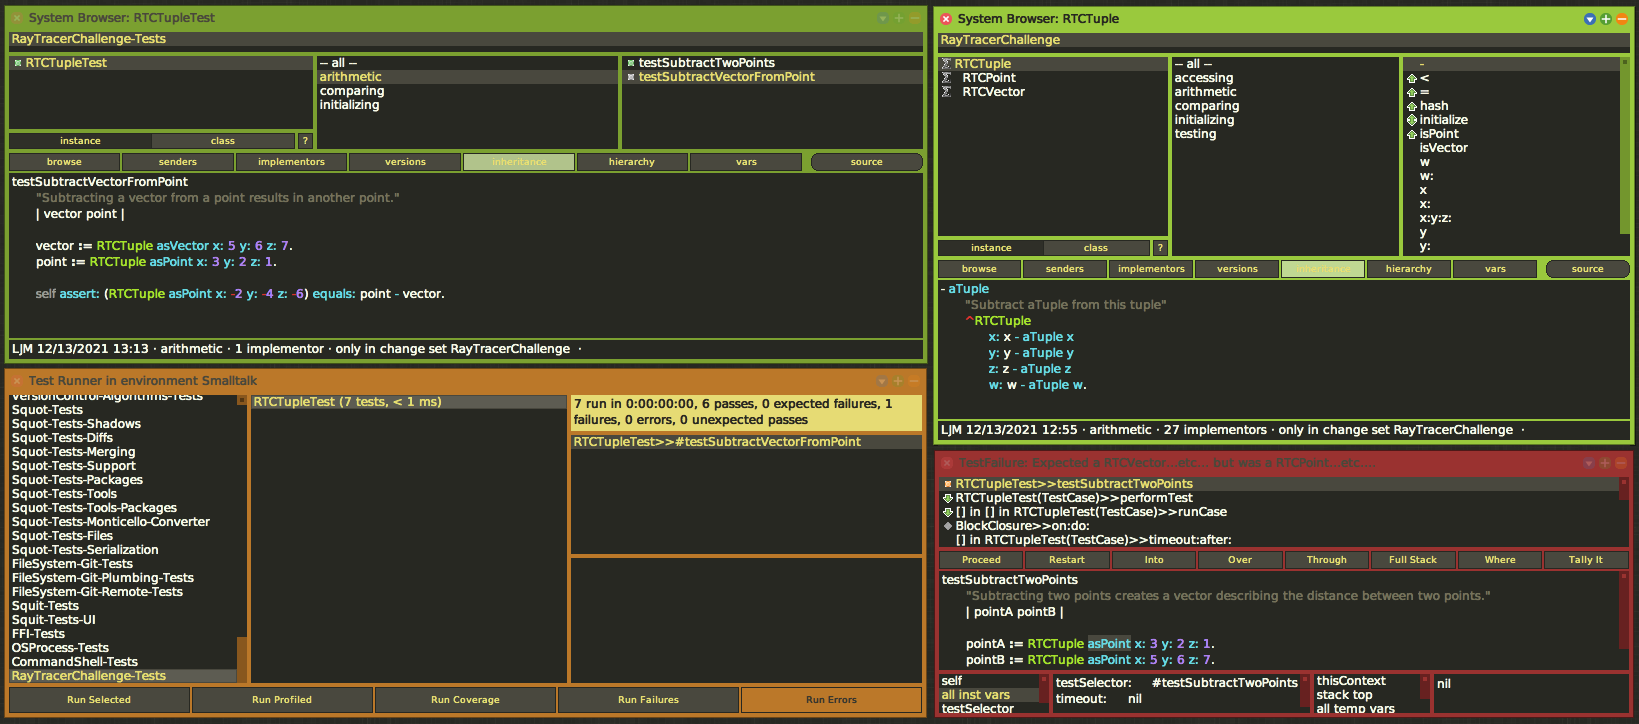
Task: Click the orange icon beside RTCTupleTest>>testSubtractTwoPoints stack frame
Action: click(948, 484)
